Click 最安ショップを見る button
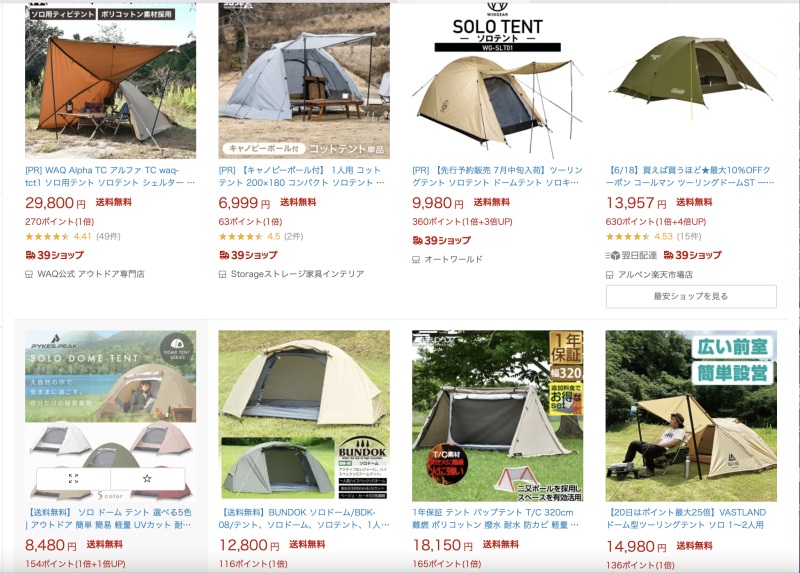This screenshot has width=800, height=573. (x=691, y=296)
